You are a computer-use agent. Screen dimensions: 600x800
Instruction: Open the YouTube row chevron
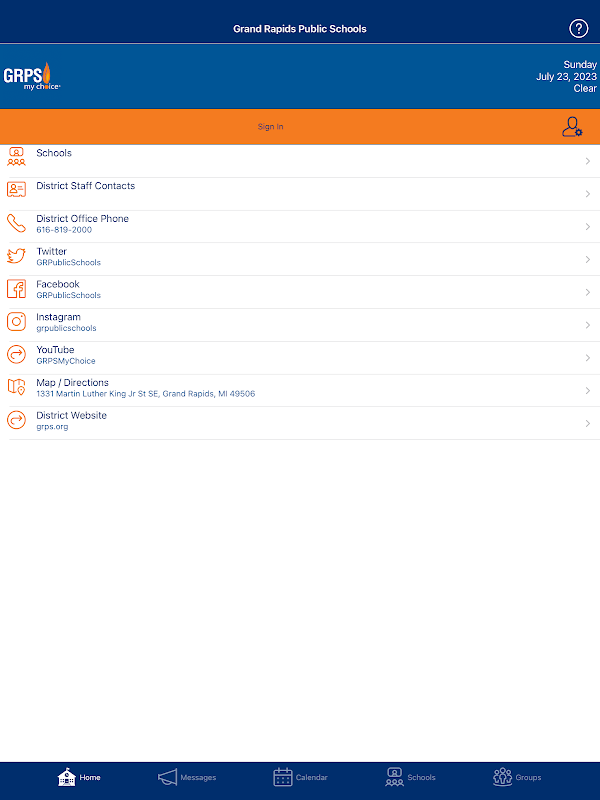point(588,358)
